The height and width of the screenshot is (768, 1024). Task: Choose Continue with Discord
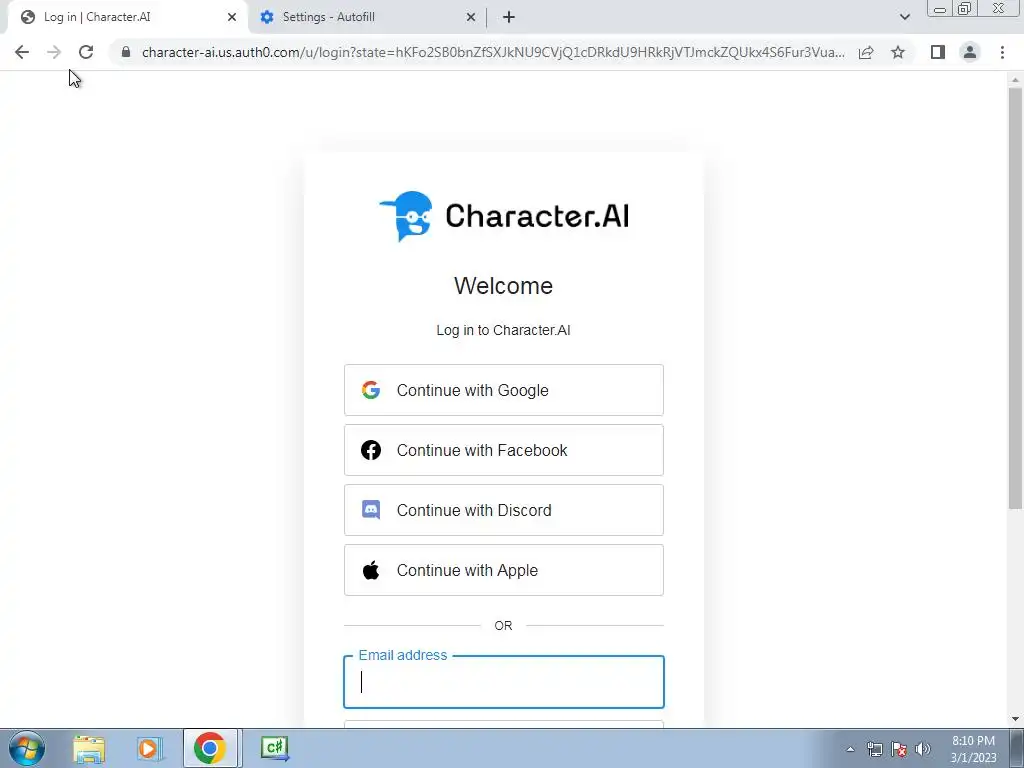pos(504,510)
